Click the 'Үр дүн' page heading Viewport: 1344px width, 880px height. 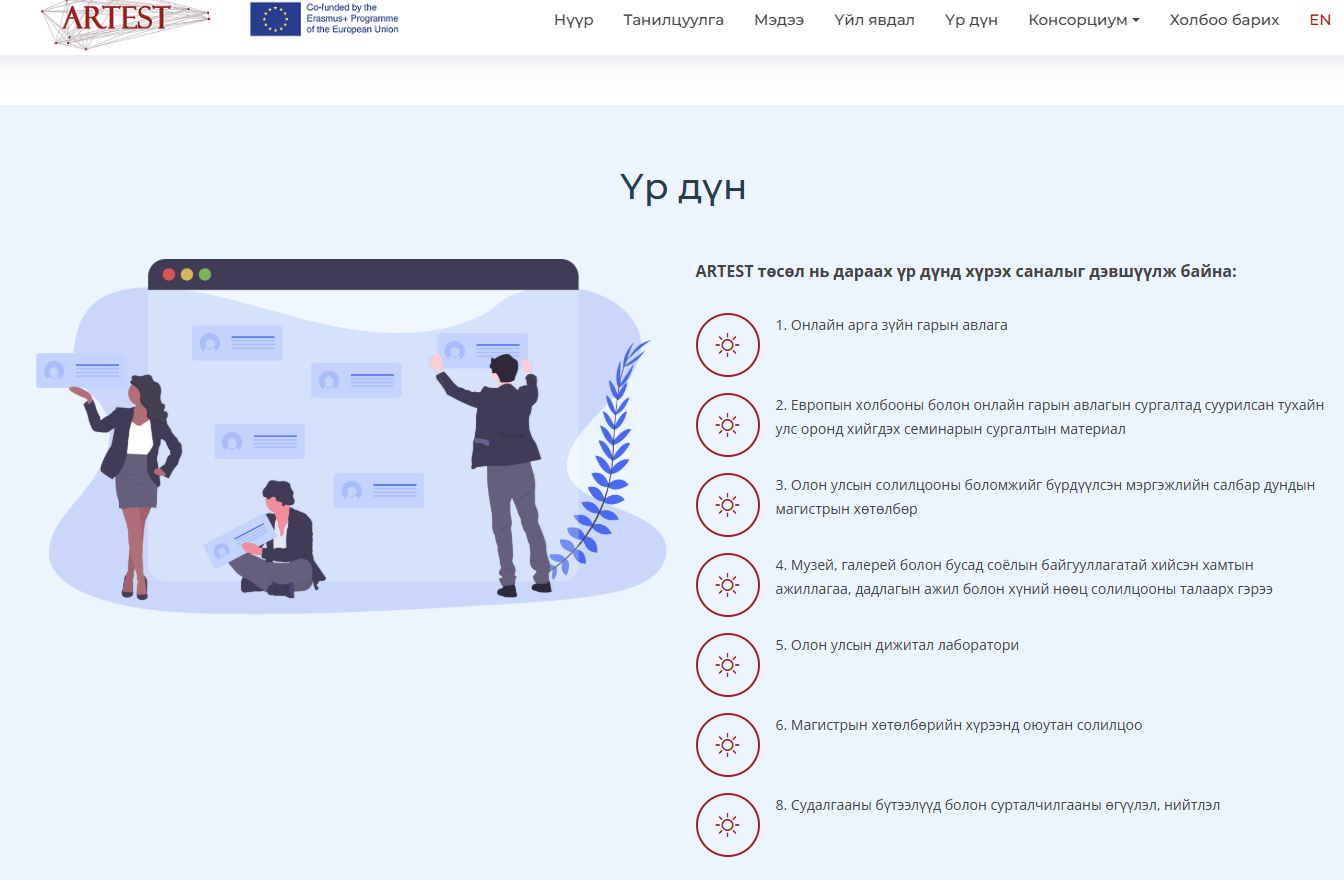pos(683,187)
